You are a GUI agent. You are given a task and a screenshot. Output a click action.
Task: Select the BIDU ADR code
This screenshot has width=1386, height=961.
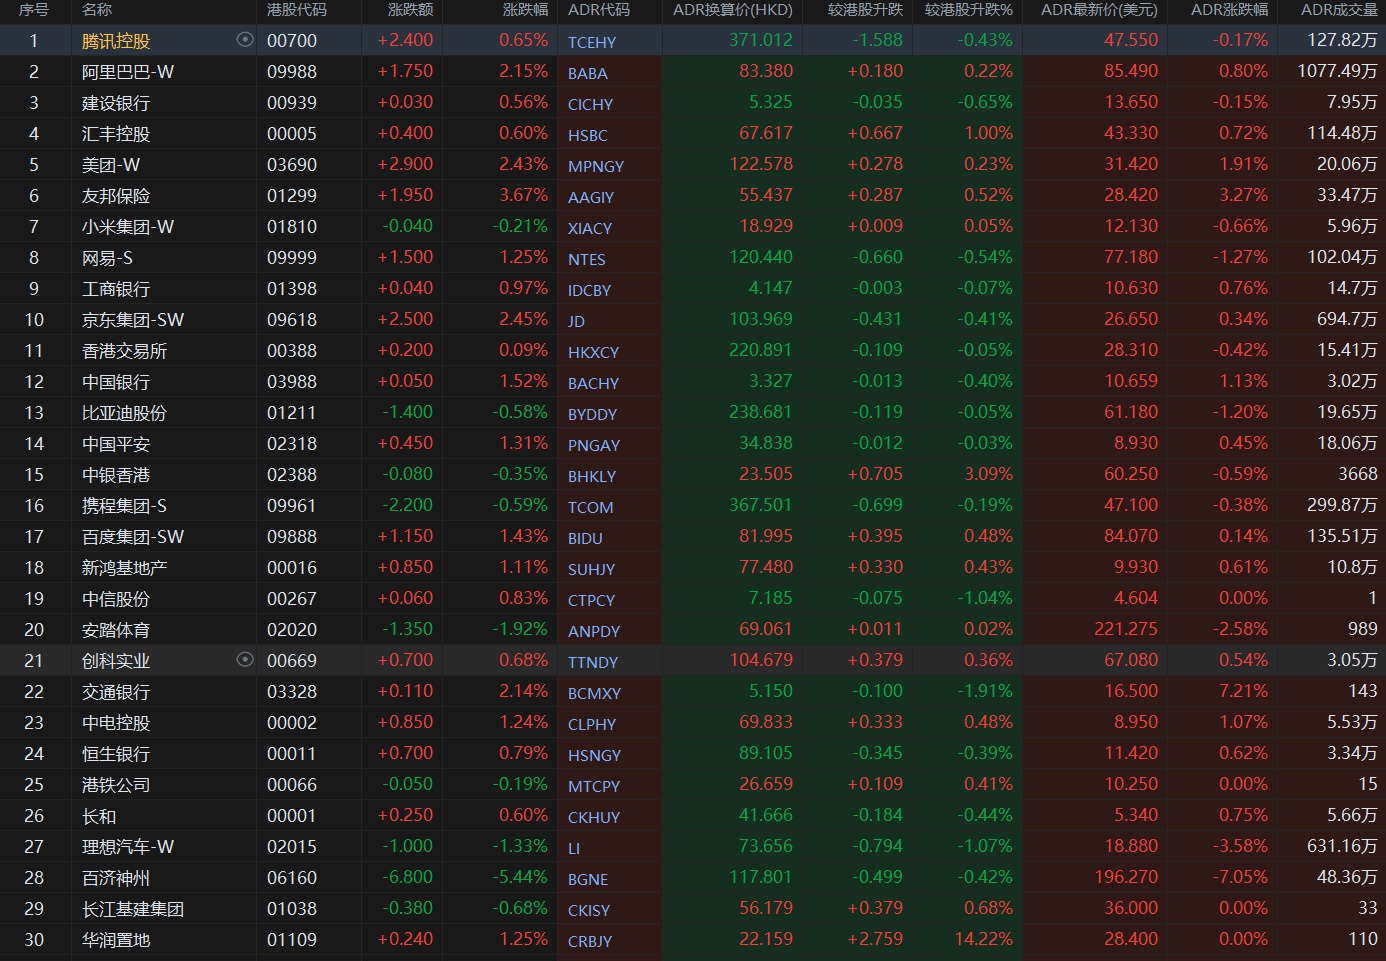point(585,538)
